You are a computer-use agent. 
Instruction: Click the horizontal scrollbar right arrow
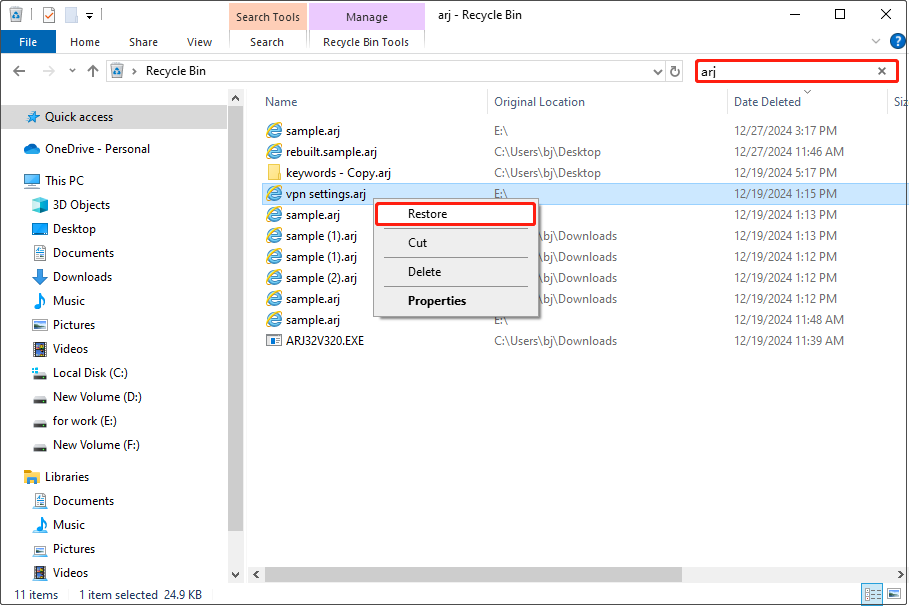(900, 575)
